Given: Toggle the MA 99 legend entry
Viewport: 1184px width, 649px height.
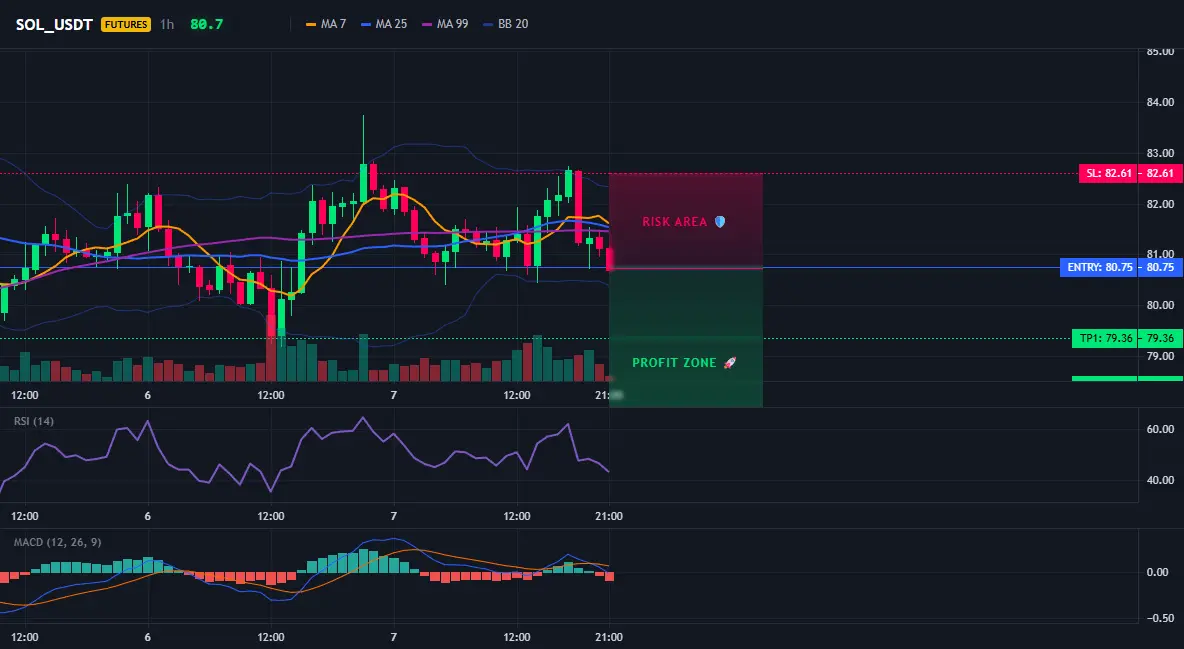Looking at the screenshot, I should 446,24.
